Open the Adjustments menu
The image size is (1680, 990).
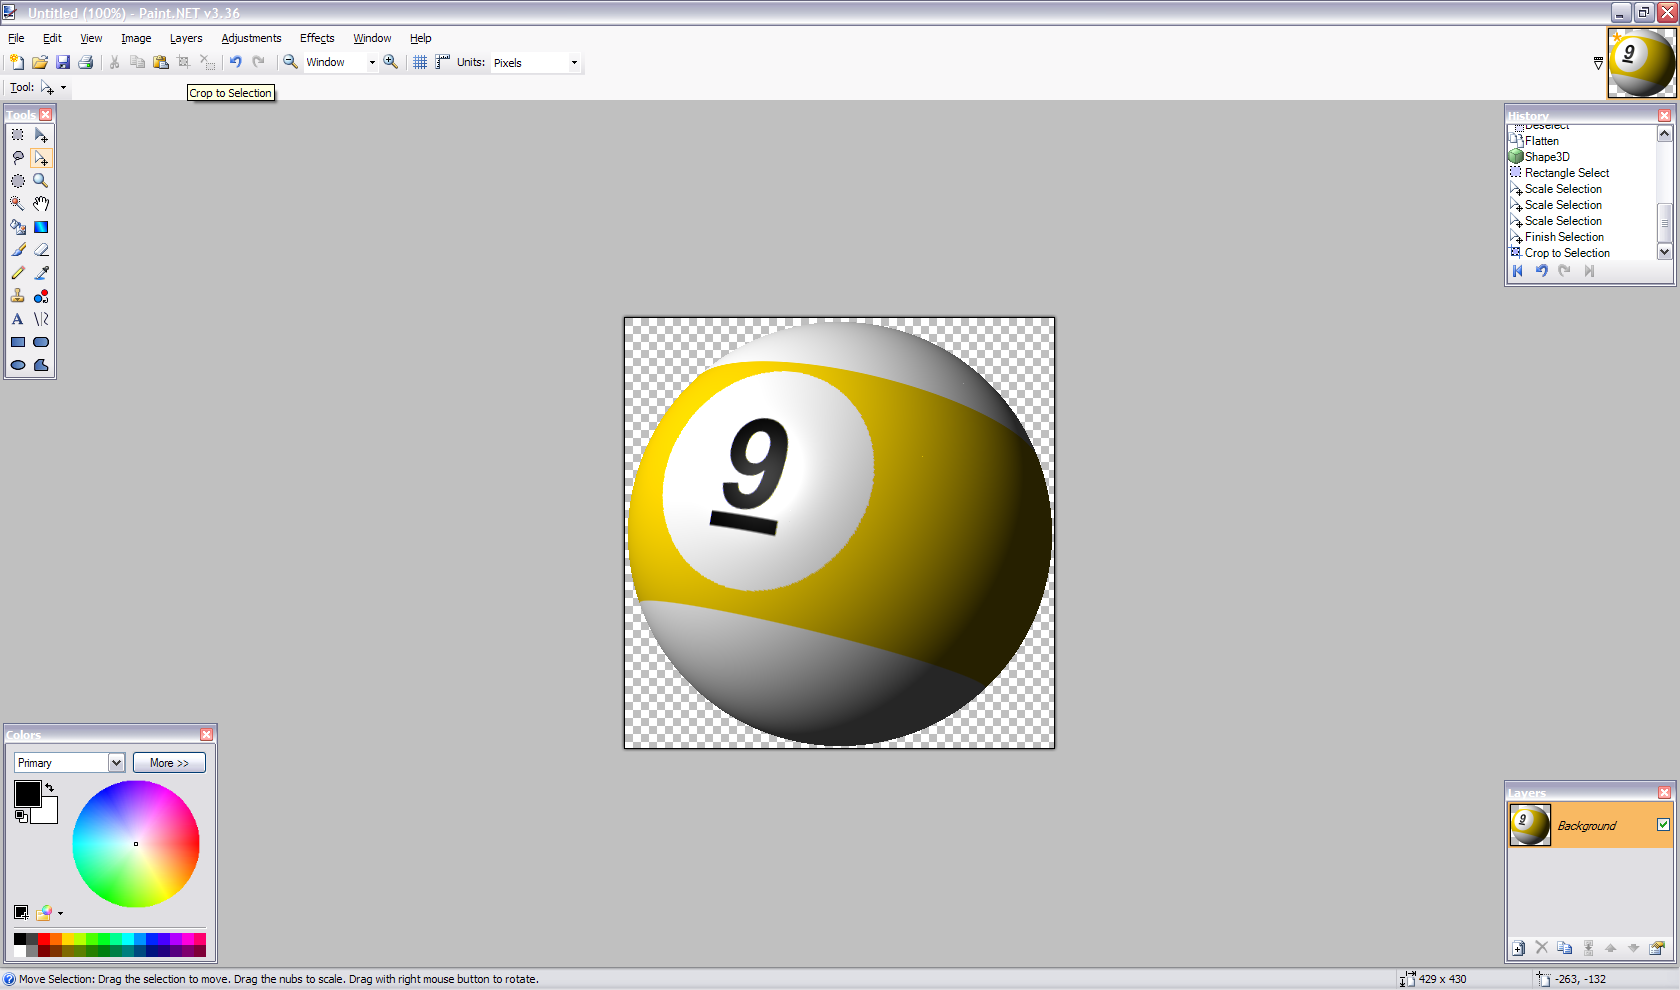click(x=251, y=38)
